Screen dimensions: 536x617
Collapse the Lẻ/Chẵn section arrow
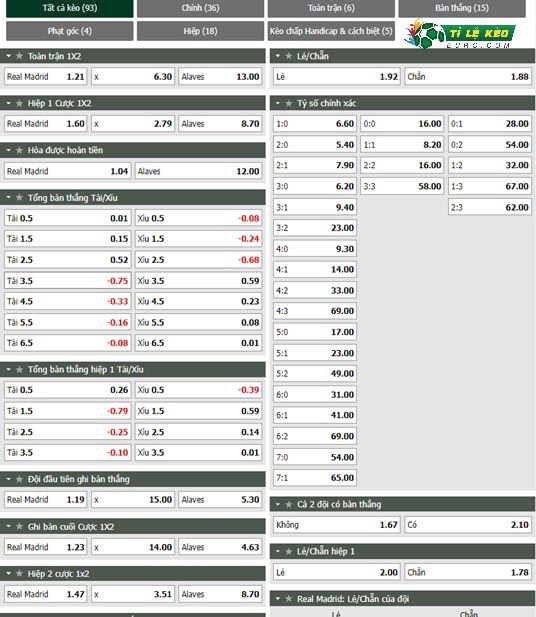coord(278,56)
